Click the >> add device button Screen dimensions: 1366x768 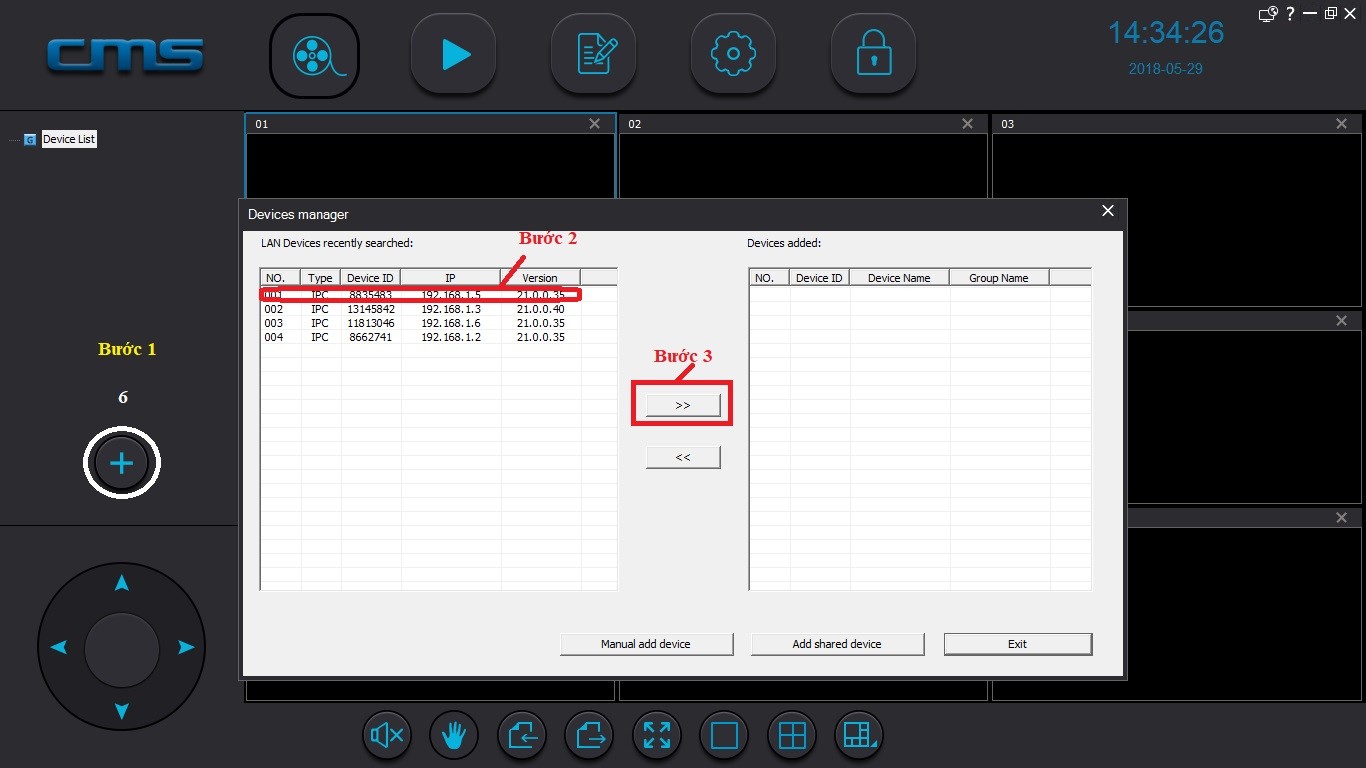point(683,405)
